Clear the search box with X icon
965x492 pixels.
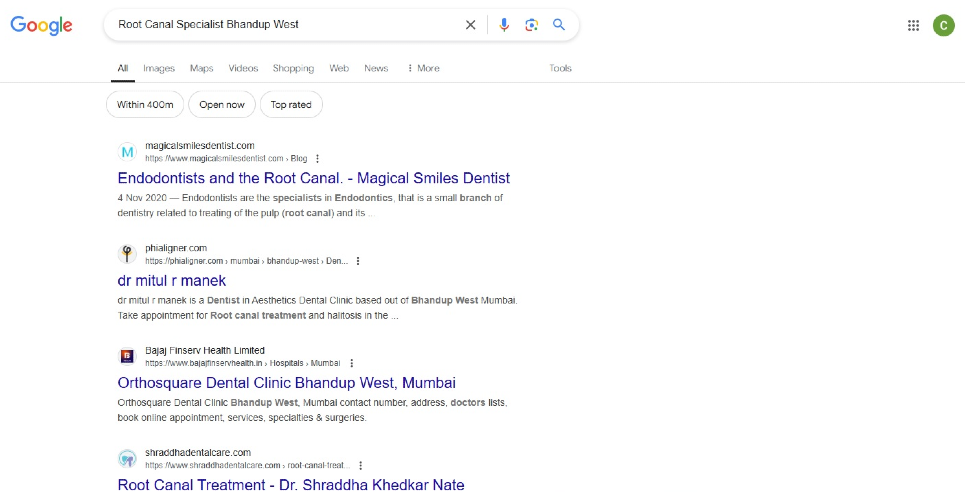(x=470, y=25)
